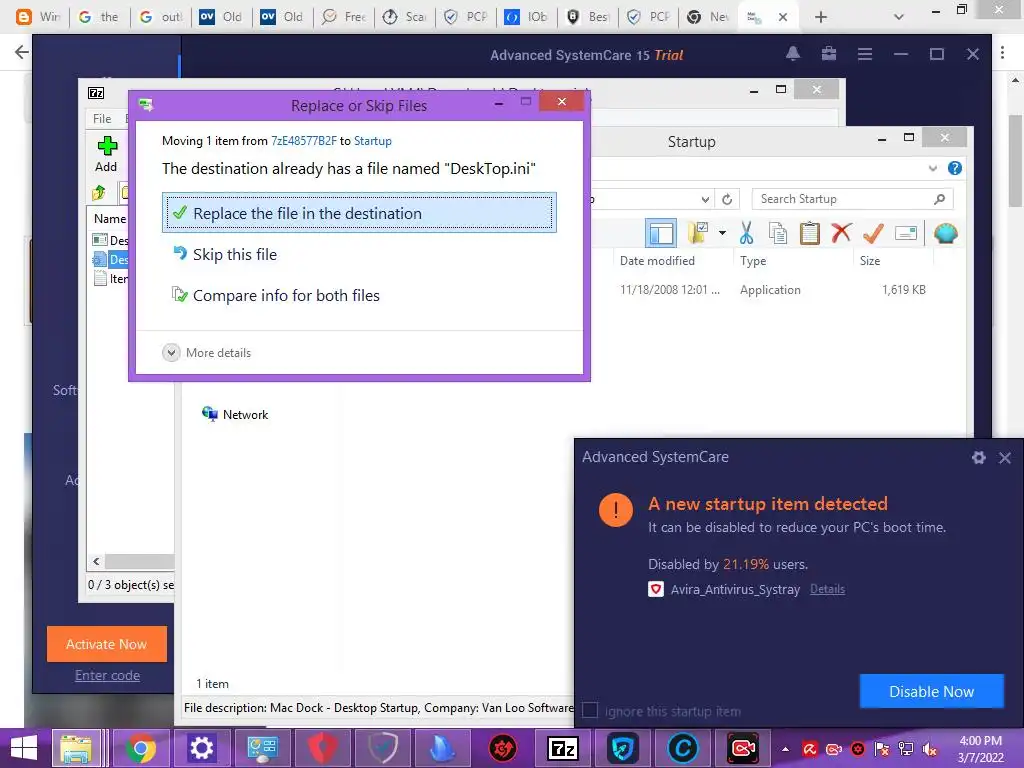Viewport: 1024px width, 768px height.
Task: Switch to the 'IOb' Chrome tab
Action: [x=527, y=17]
